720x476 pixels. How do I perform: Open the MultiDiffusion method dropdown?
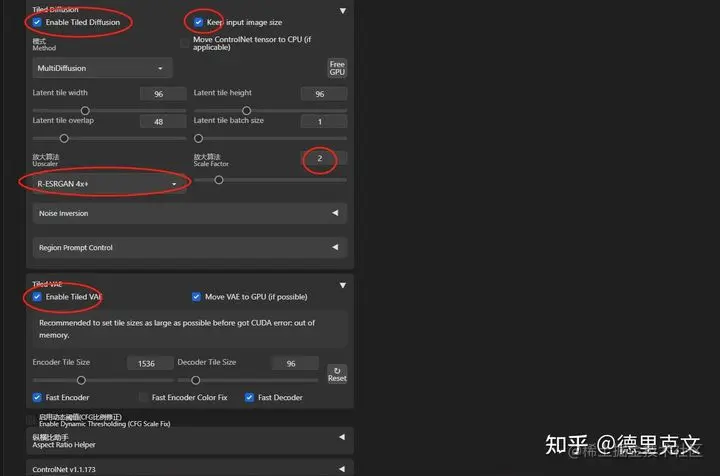click(x=102, y=68)
